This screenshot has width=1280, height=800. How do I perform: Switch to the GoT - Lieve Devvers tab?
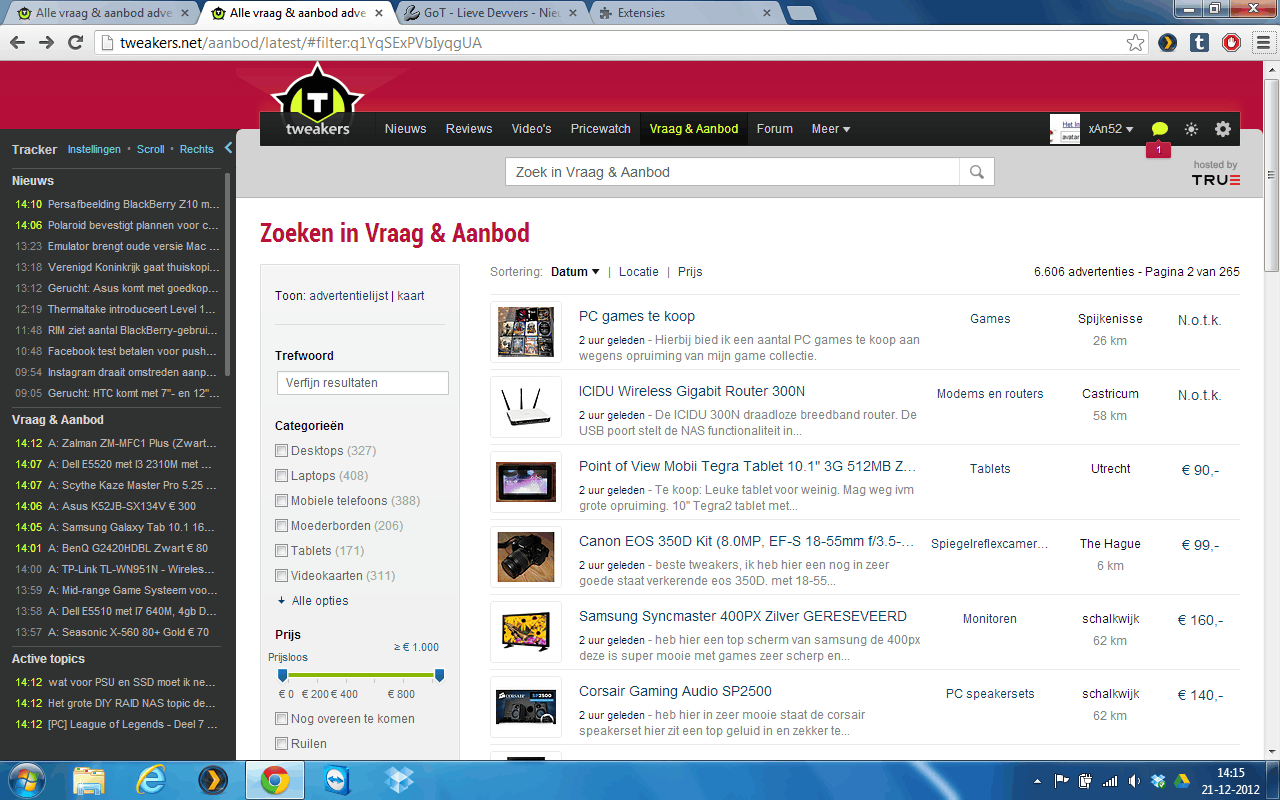[492, 13]
